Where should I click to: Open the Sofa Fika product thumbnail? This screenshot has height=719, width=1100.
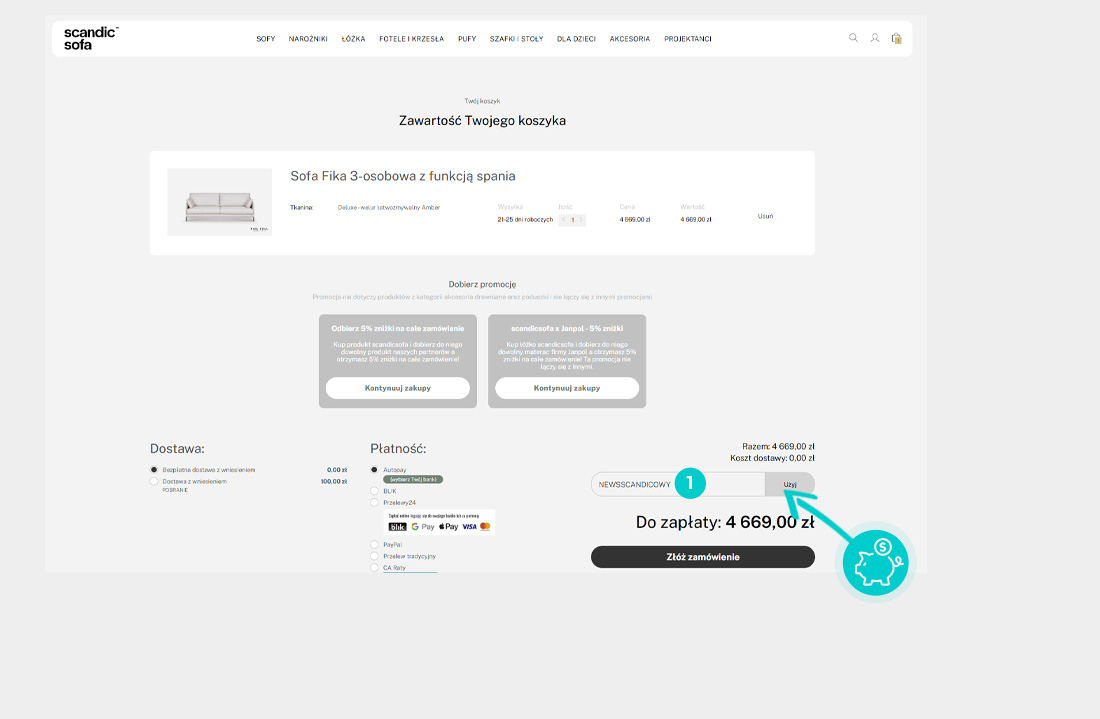219,202
